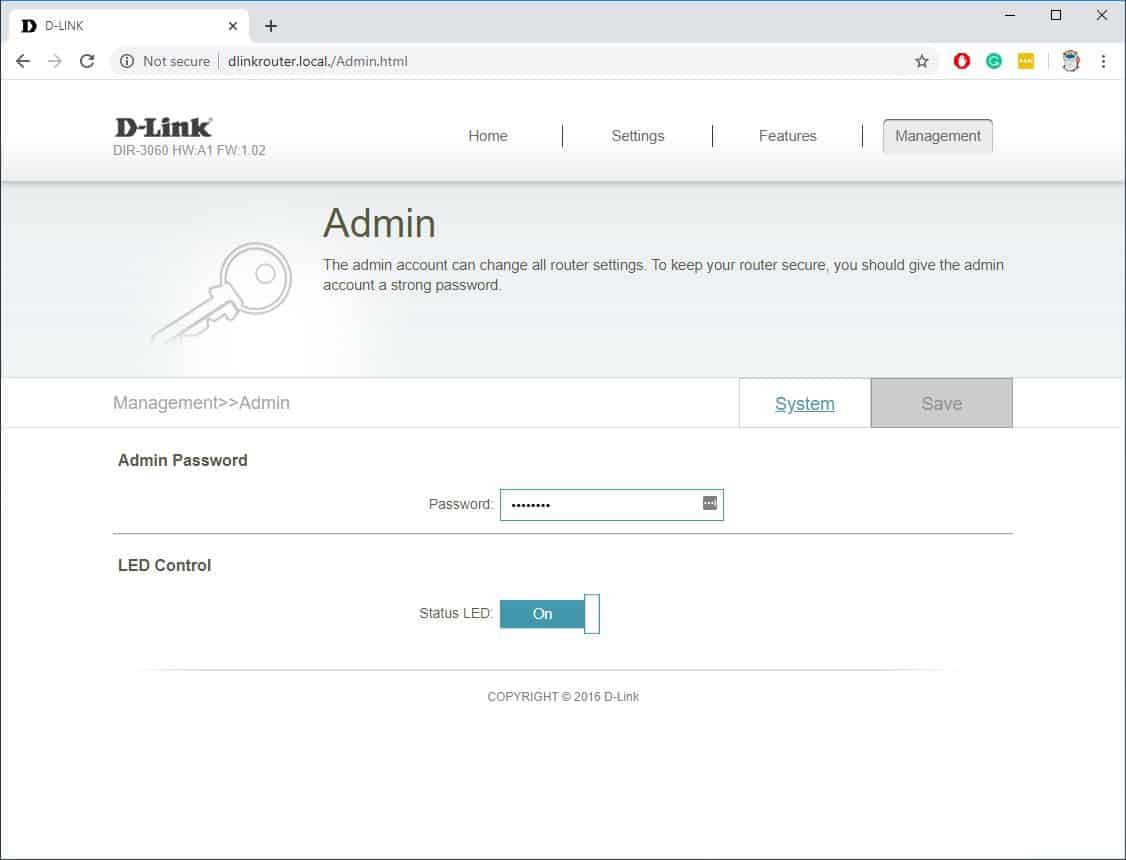Click the browser back arrow

point(23,61)
